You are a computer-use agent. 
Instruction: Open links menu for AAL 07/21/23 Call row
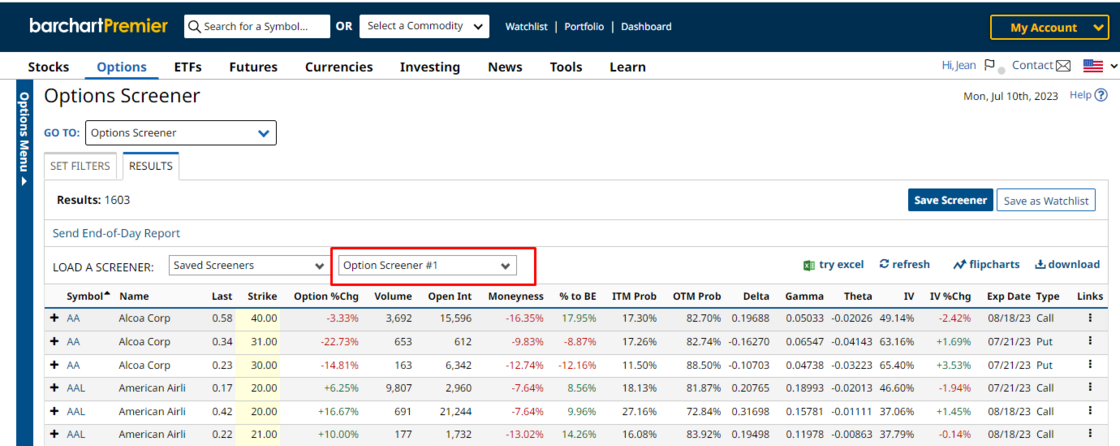pos(1090,387)
